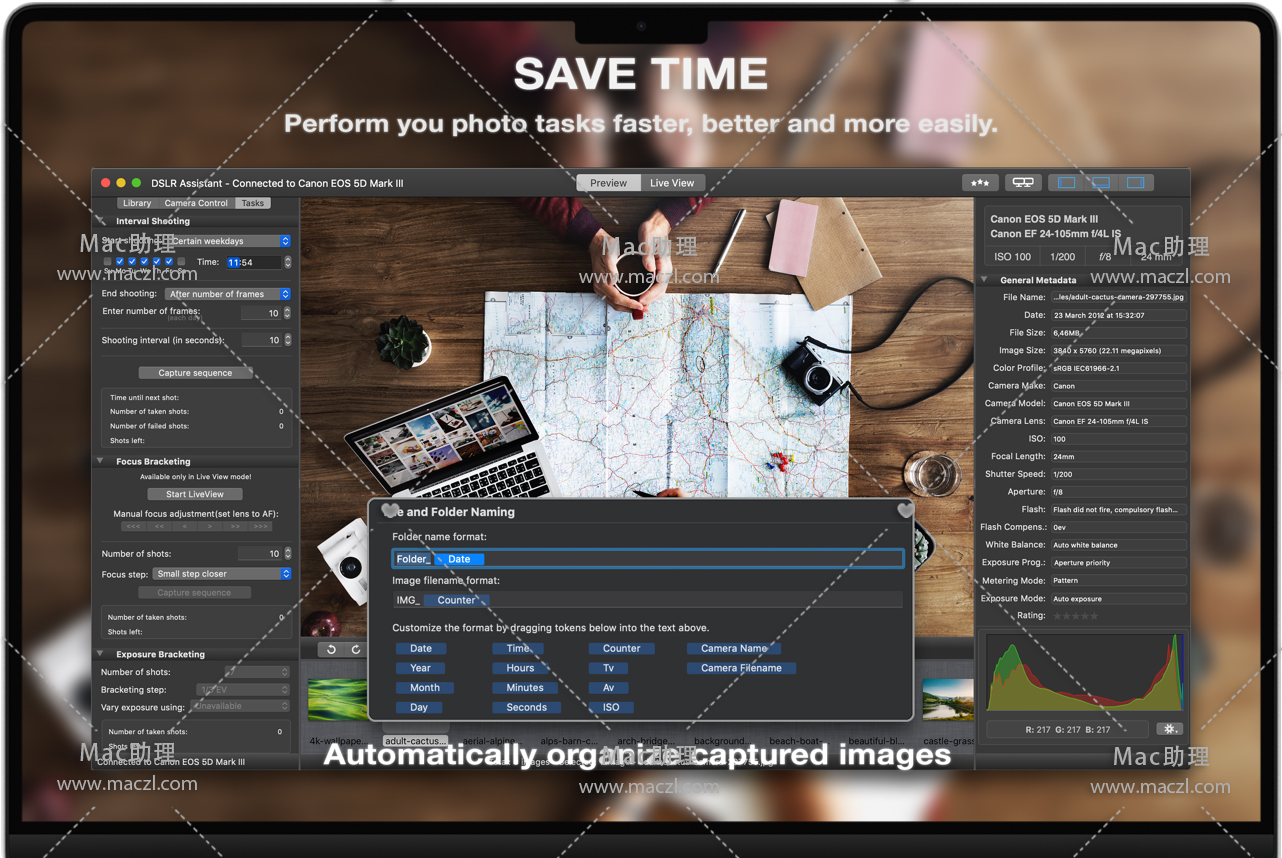The image size is (1282, 858).
Task: Switch to the Library tab
Action: [137, 203]
